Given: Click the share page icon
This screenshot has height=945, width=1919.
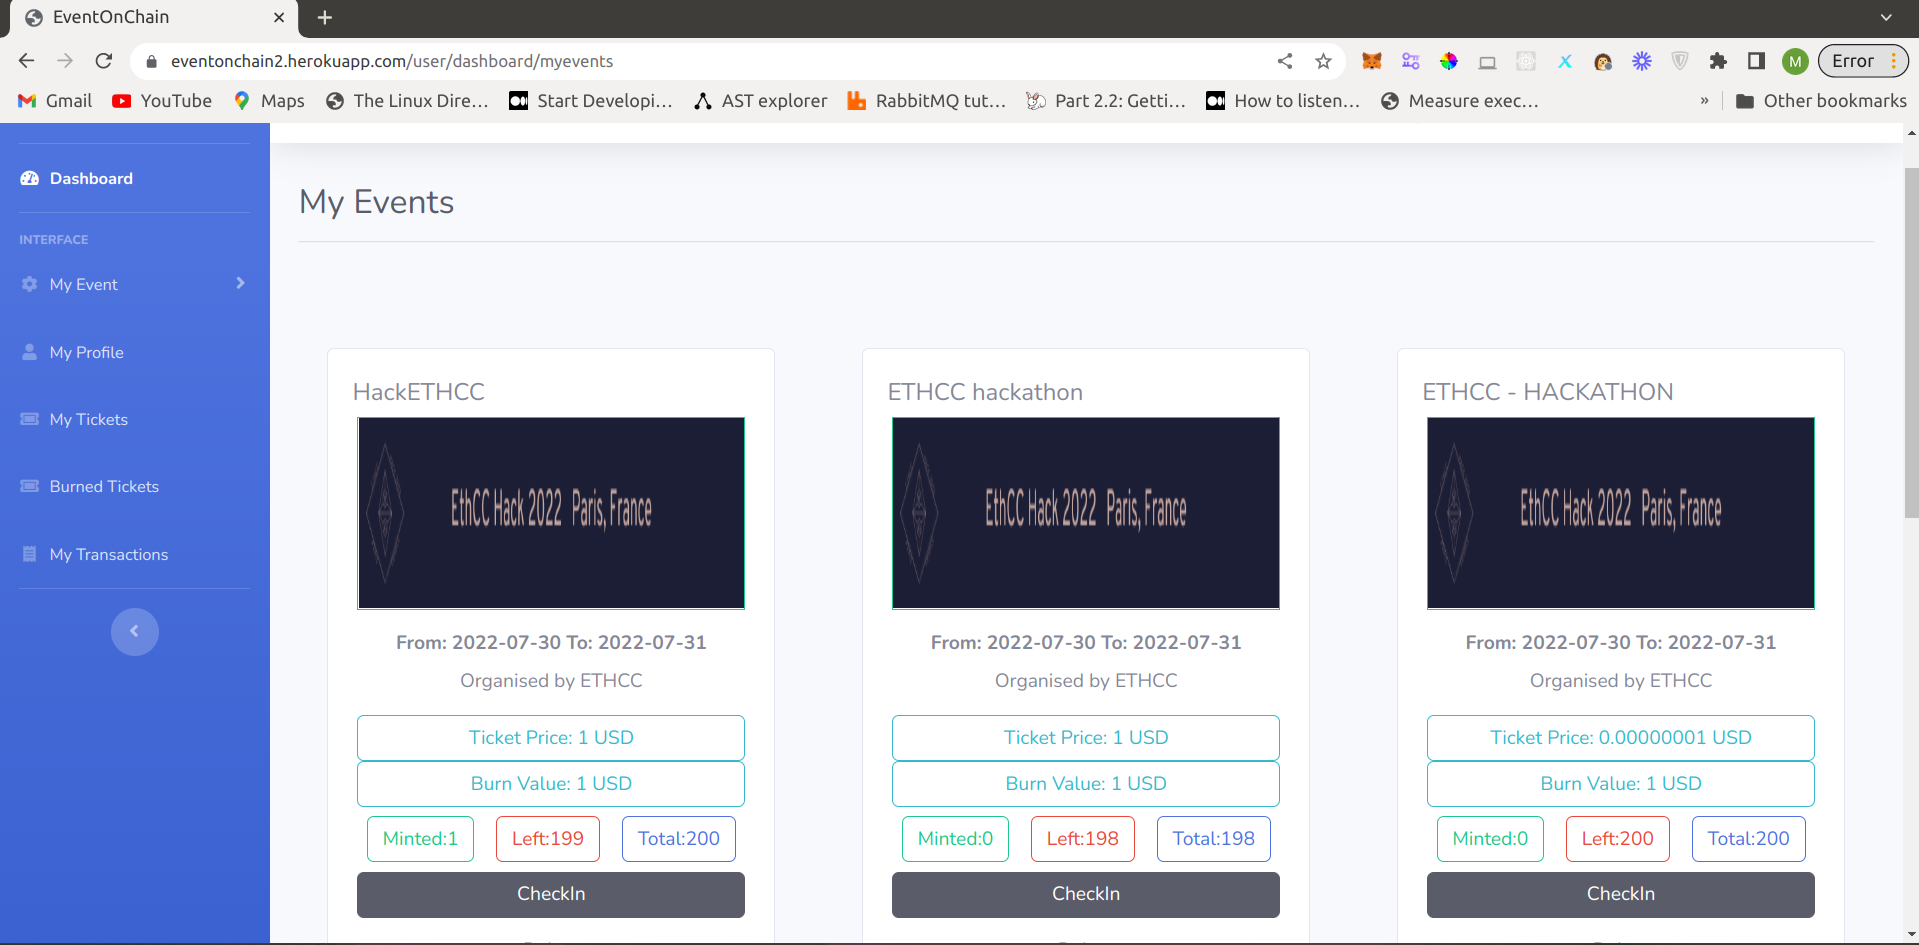Looking at the screenshot, I should 1285,61.
